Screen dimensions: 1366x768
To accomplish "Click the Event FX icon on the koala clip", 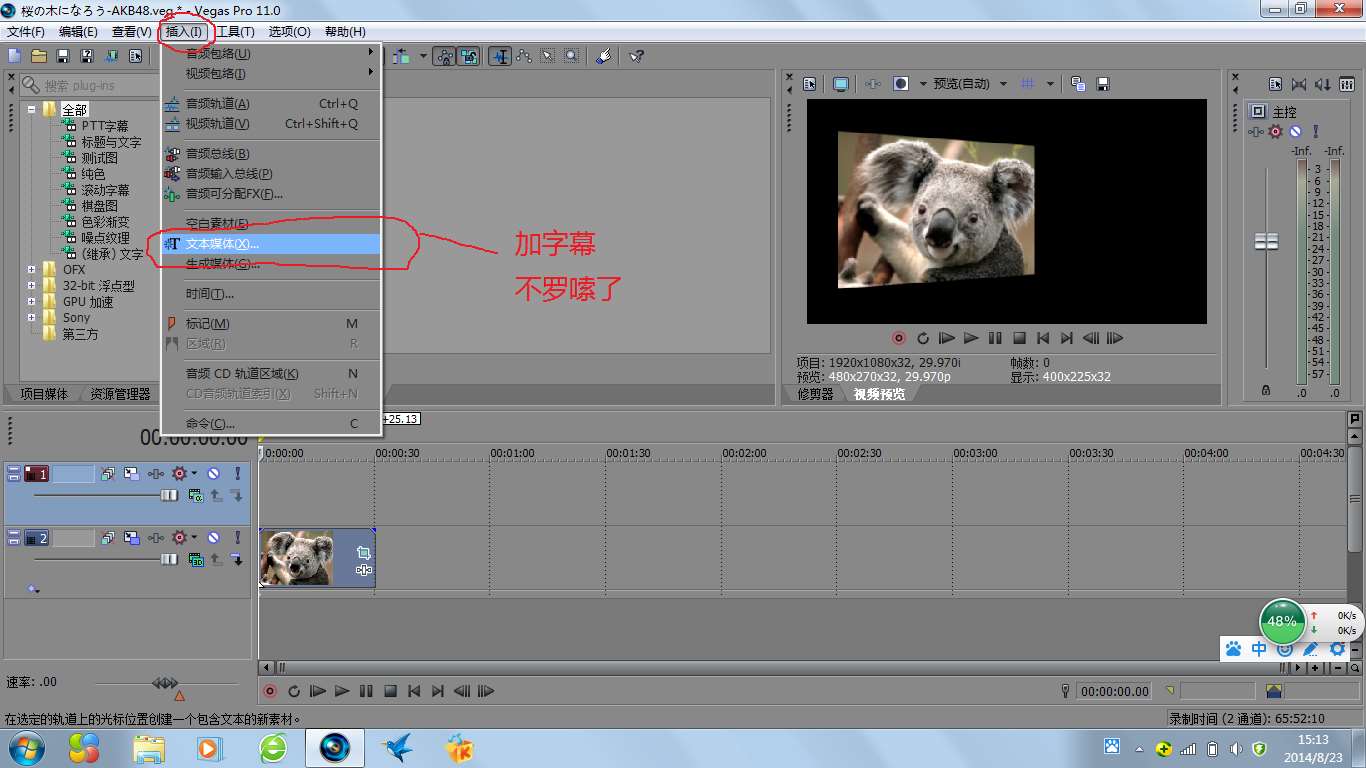I will tap(363, 570).
